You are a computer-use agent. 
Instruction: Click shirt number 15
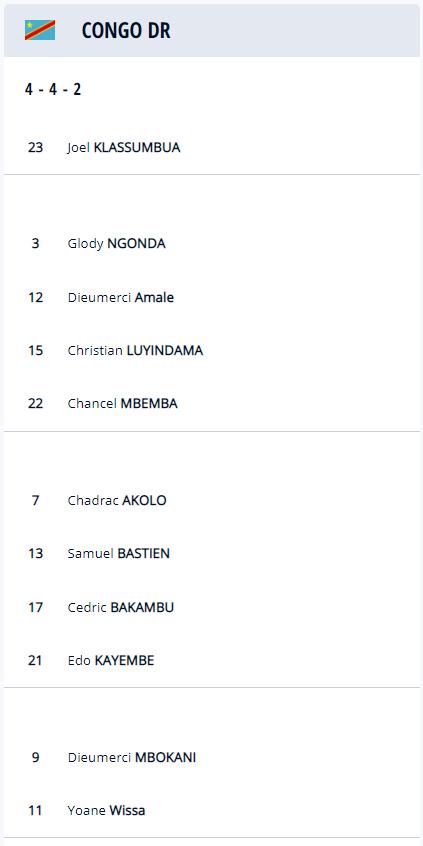(x=36, y=350)
